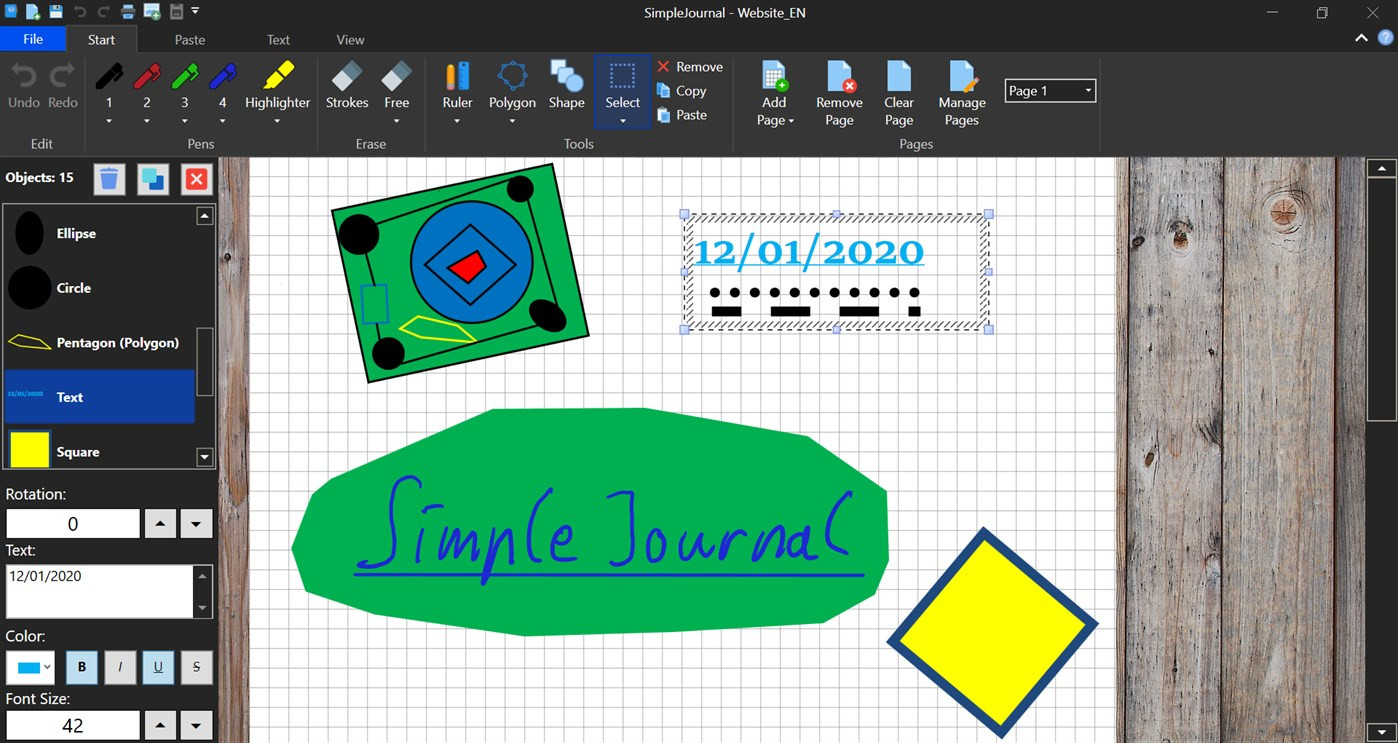Screen dimensions: 1398x743
Task: Switch to the Paste ribbon tab
Action: pos(190,39)
